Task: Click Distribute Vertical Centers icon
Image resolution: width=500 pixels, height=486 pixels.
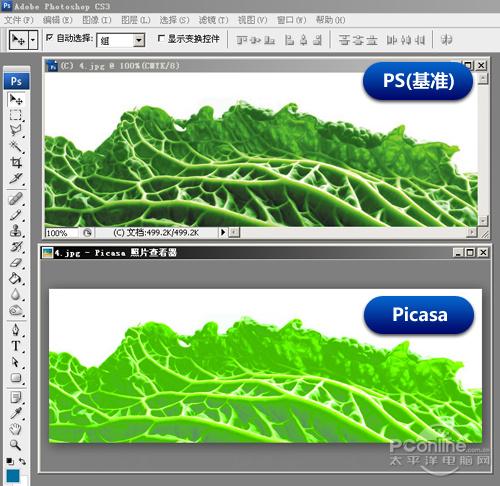Action: (358, 40)
